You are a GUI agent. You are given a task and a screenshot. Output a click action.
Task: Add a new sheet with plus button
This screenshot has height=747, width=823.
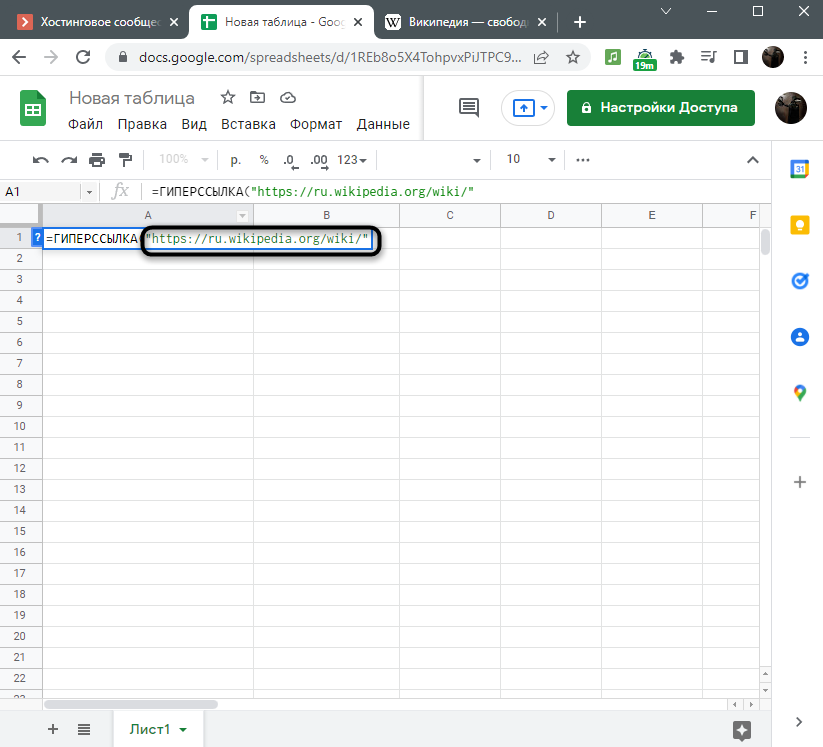click(53, 729)
